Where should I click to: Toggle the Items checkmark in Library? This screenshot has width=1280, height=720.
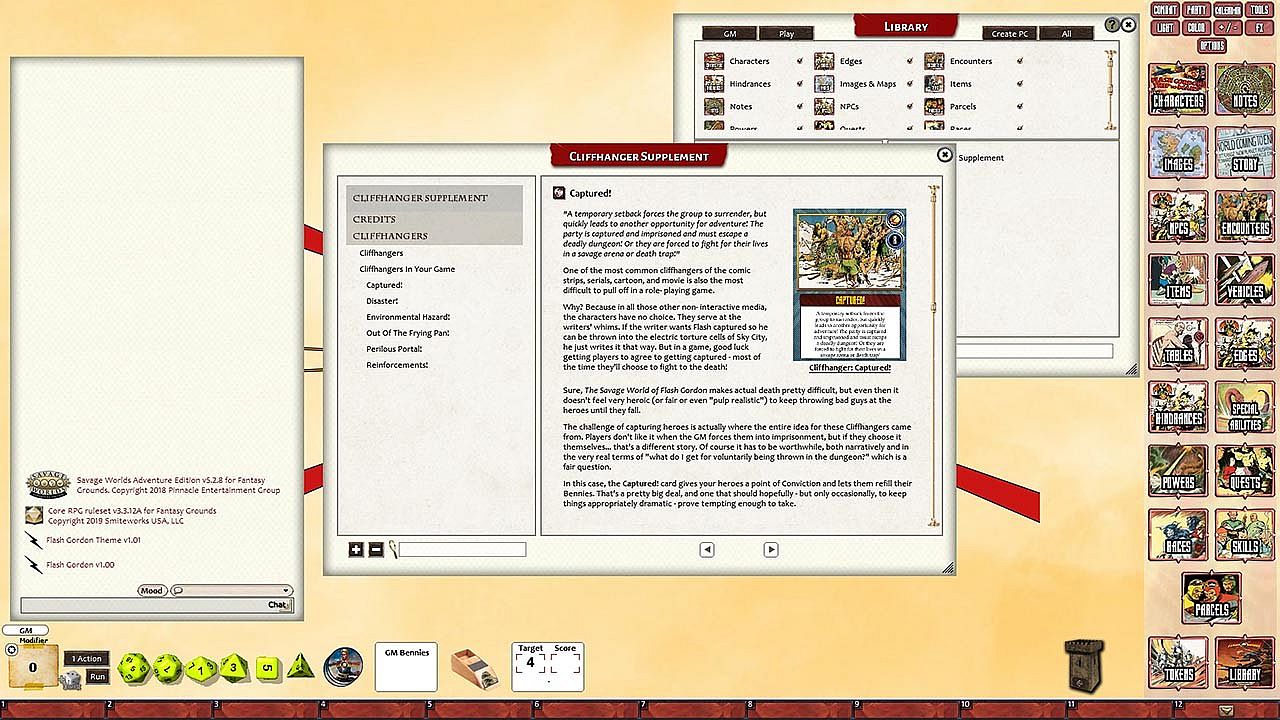point(1019,84)
